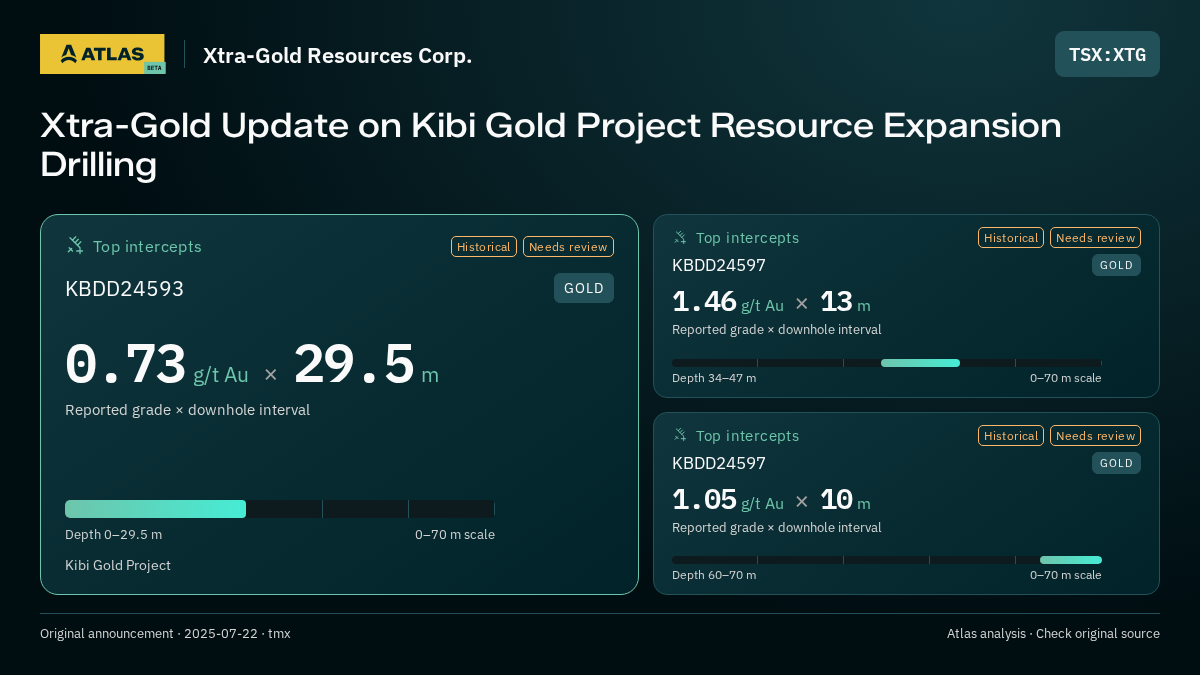1200x675 pixels.
Task: Click the 0–70 m scale label in the 1.46 g/t card
Action: pyautogui.click(x=1066, y=378)
